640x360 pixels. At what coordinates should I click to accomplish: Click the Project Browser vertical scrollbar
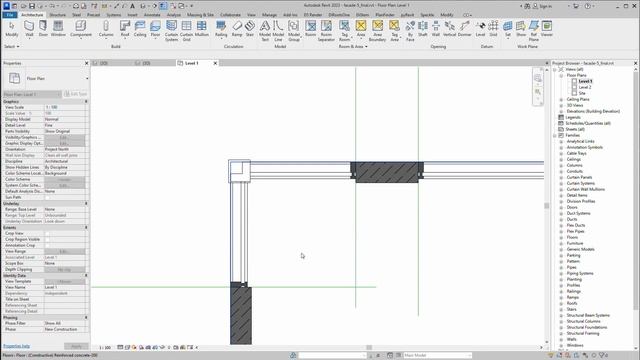pos(636,192)
